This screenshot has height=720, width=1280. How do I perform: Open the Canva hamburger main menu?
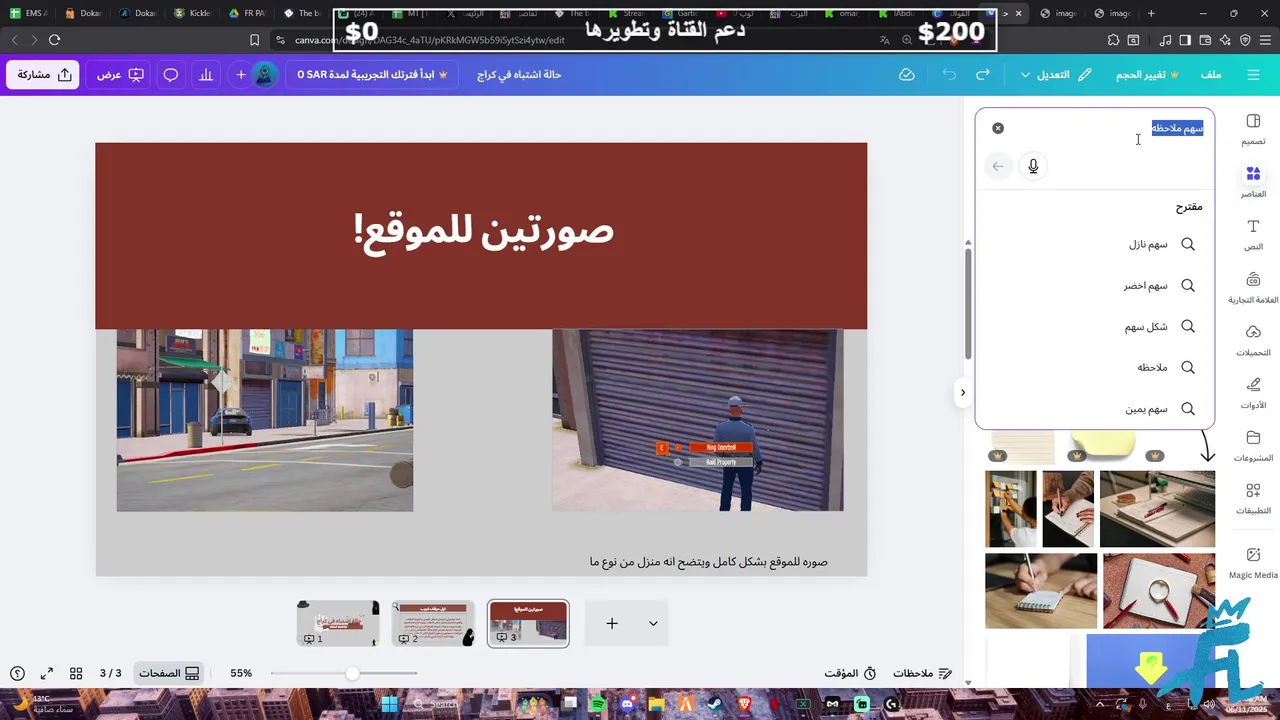[1253, 74]
